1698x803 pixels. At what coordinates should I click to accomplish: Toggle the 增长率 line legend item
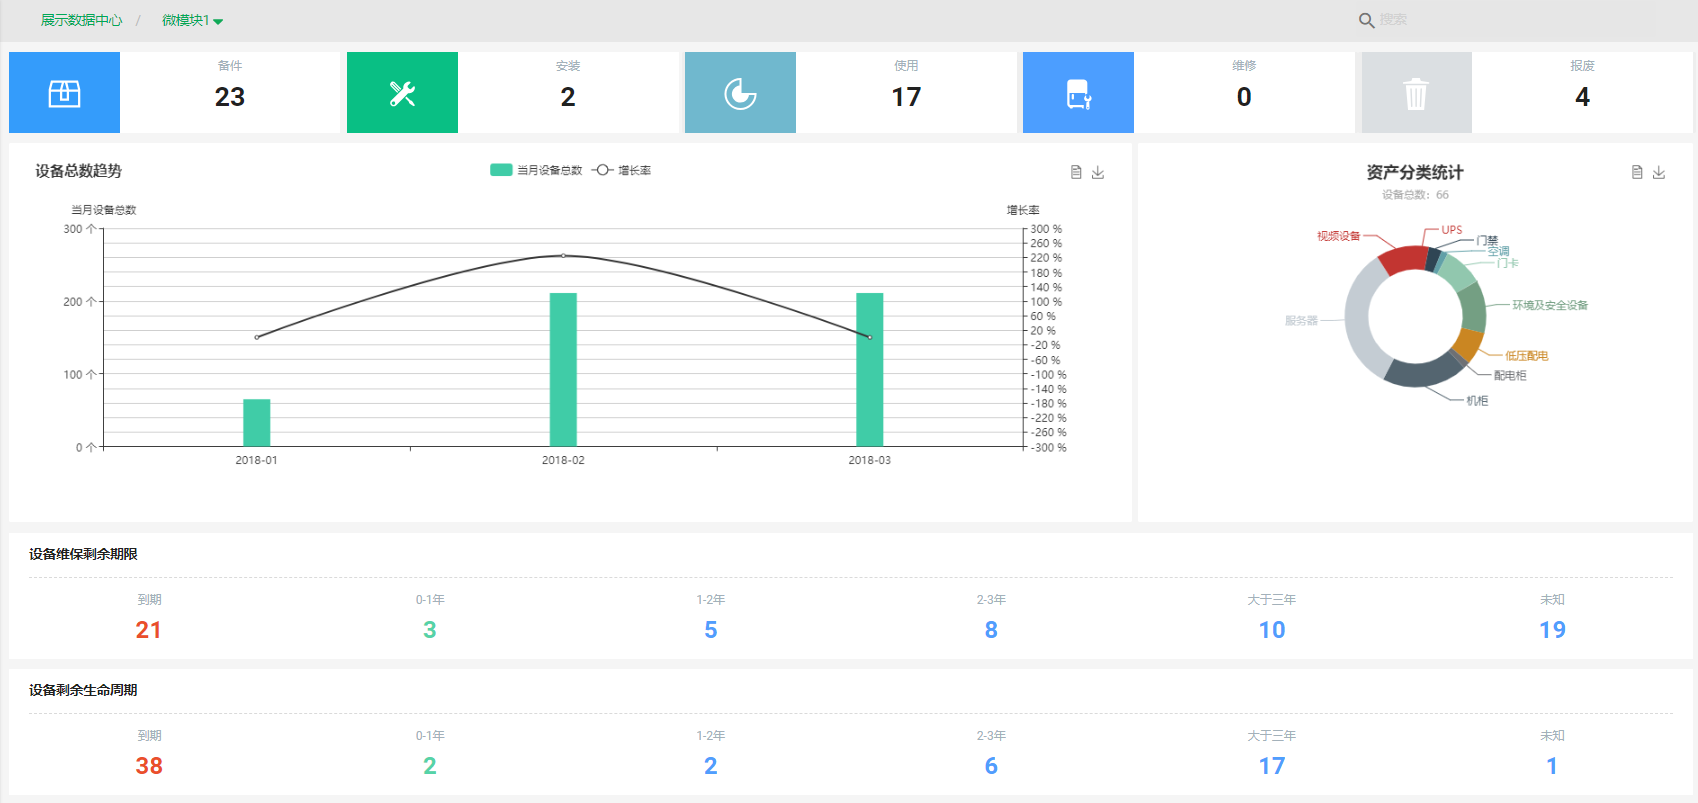622,170
